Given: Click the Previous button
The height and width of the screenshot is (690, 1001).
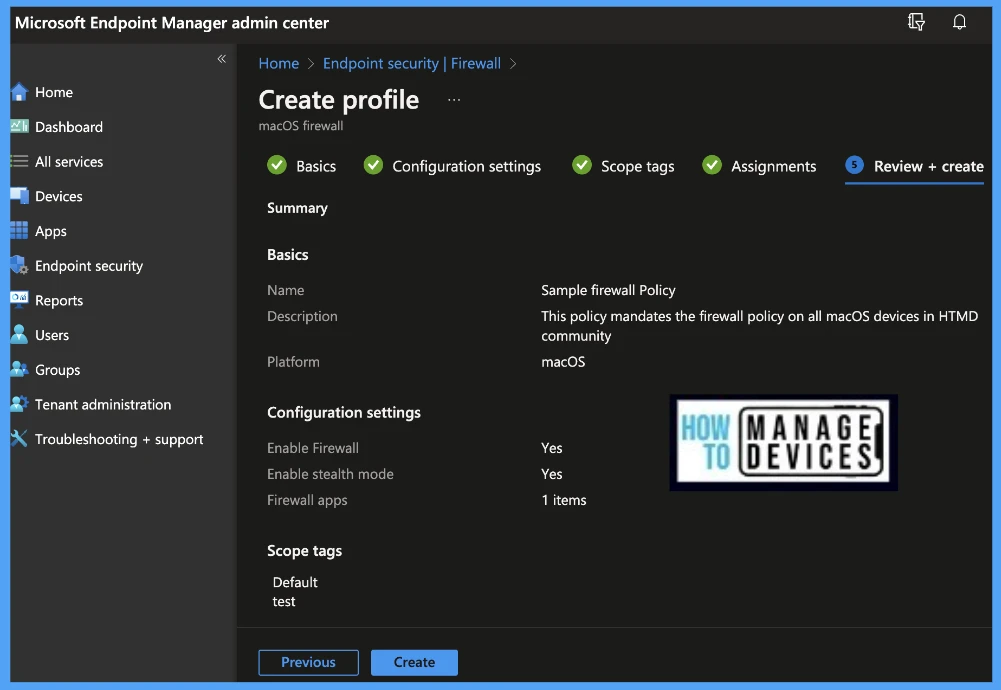Looking at the screenshot, I should (x=308, y=662).
